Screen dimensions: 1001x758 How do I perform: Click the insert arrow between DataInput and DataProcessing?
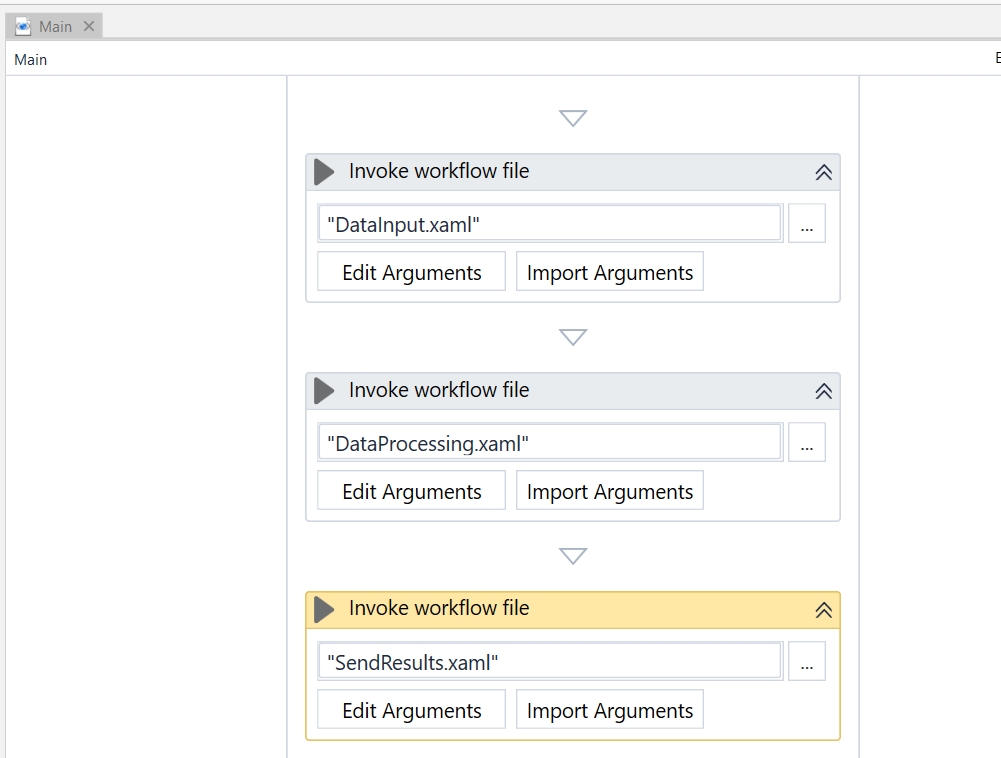coord(573,338)
